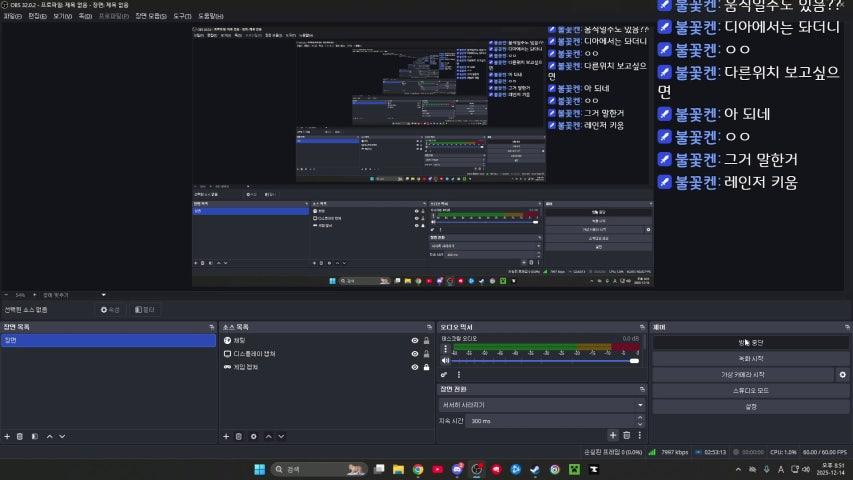Hide the 채팅 source with its eye icon
Image resolution: width=853 pixels, height=480 pixels.
coord(414,341)
